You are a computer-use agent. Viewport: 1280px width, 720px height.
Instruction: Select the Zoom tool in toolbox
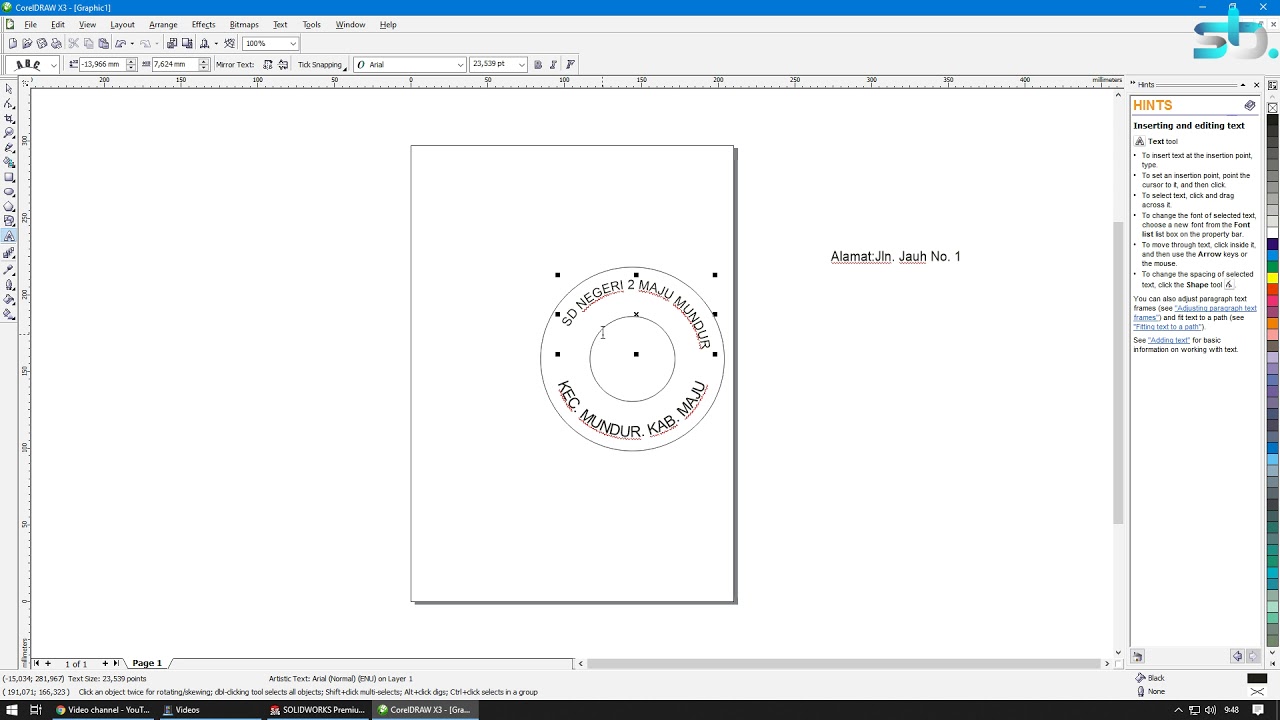(9, 132)
